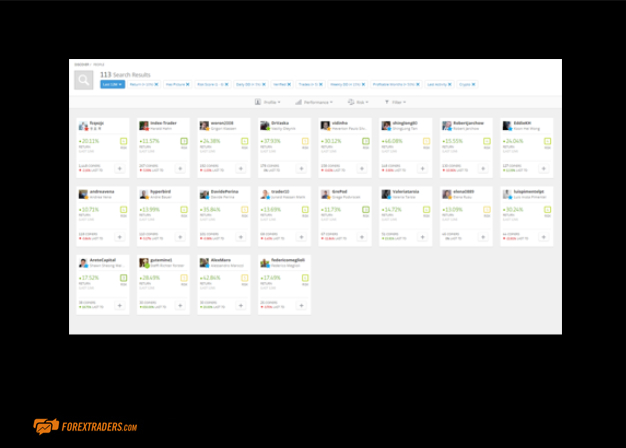Open the AlexMarro profile name link
Viewport: 626px width, 448px height.
(x=221, y=260)
